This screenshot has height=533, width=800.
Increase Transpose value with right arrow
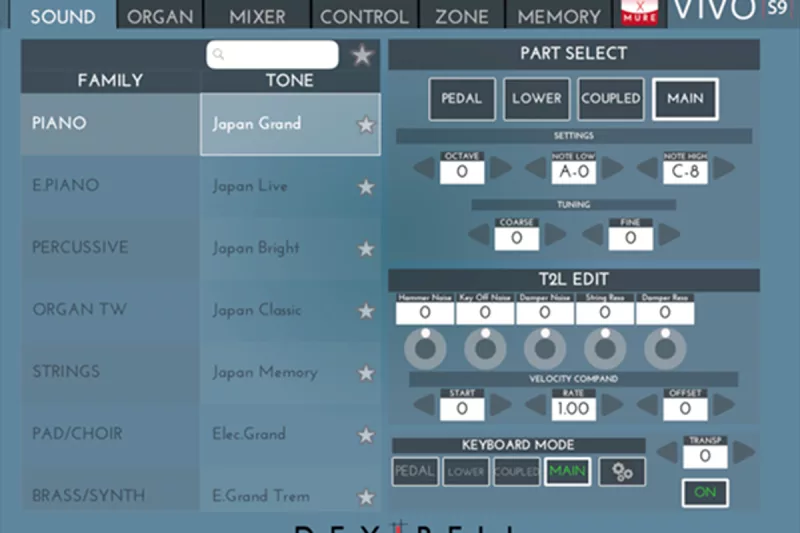click(744, 453)
